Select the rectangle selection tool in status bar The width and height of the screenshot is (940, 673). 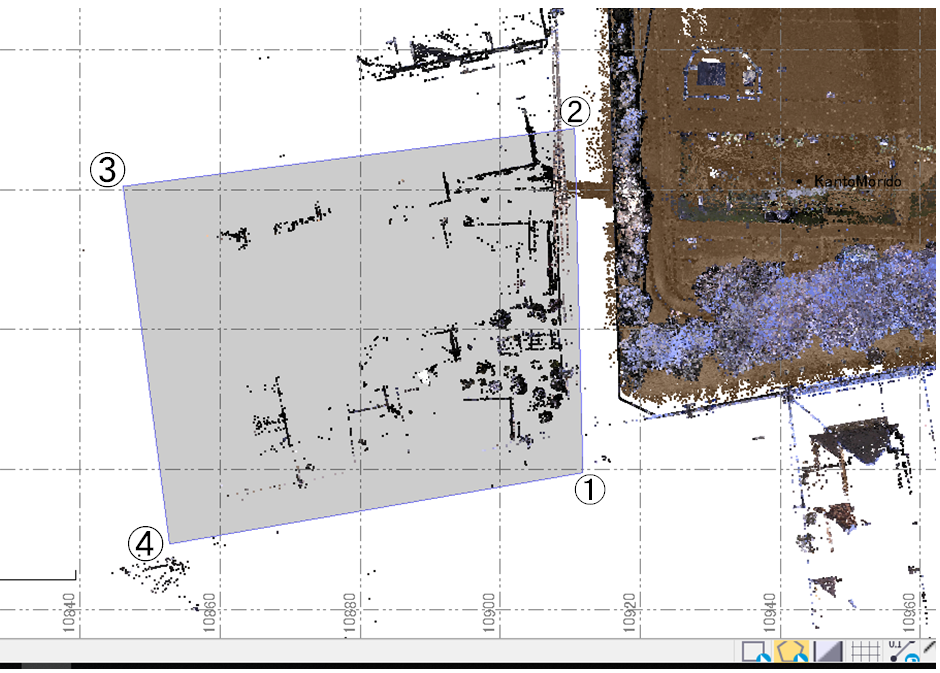point(754,652)
